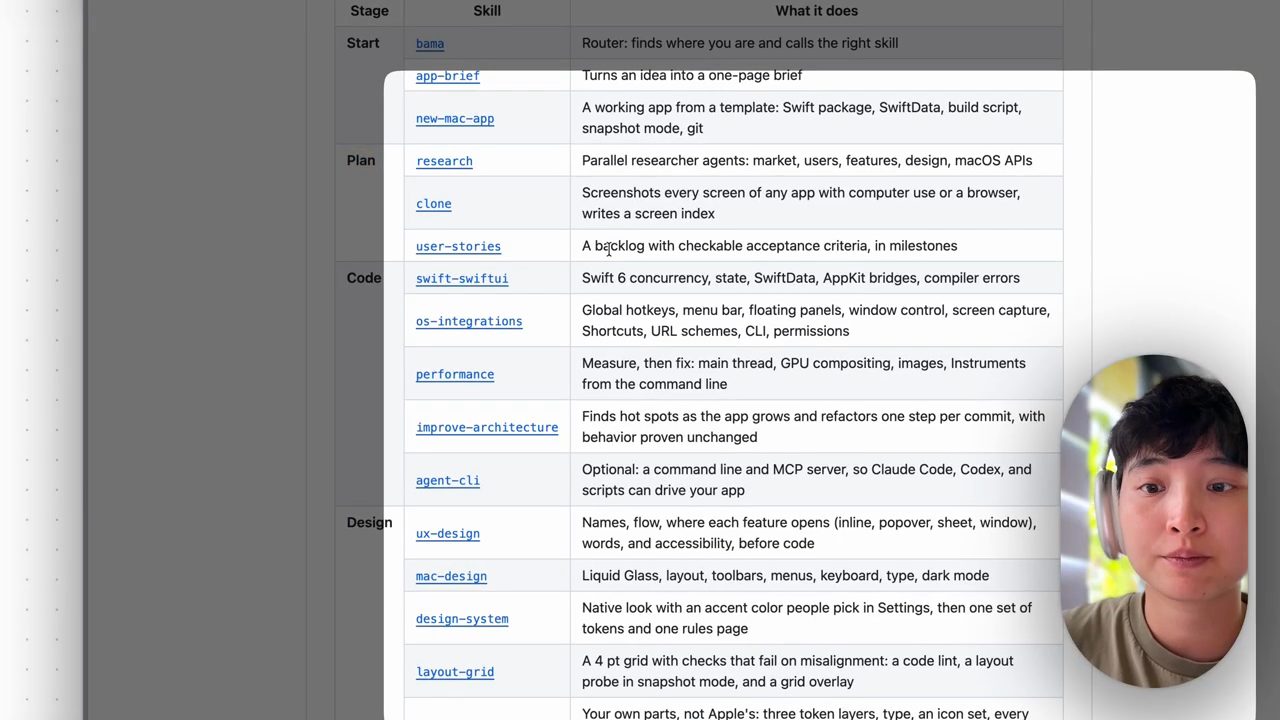Image resolution: width=1280 pixels, height=720 pixels.
Task: Select the 'Skill' column header
Action: click(487, 11)
